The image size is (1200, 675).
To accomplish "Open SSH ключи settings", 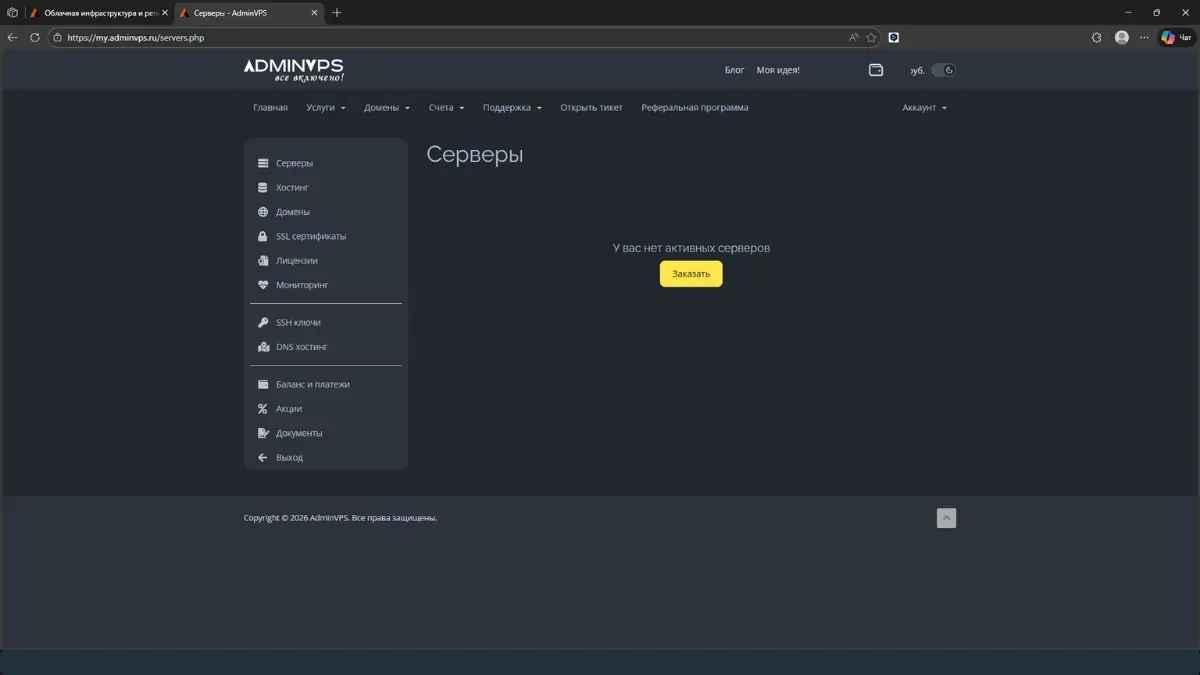I will [297, 322].
